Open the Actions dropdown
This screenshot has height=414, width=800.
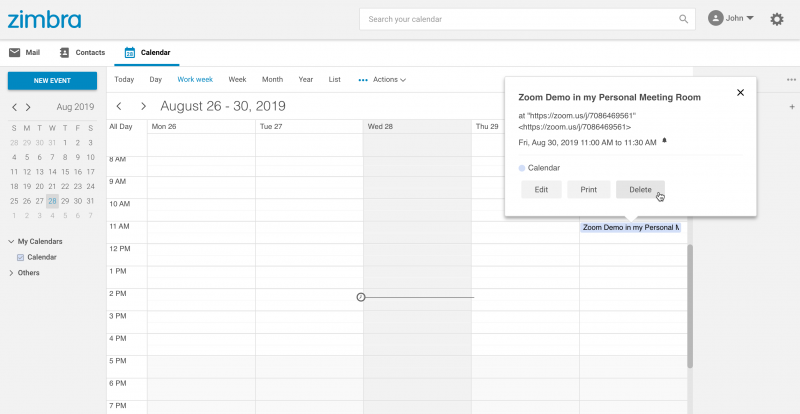click(389, 80)
